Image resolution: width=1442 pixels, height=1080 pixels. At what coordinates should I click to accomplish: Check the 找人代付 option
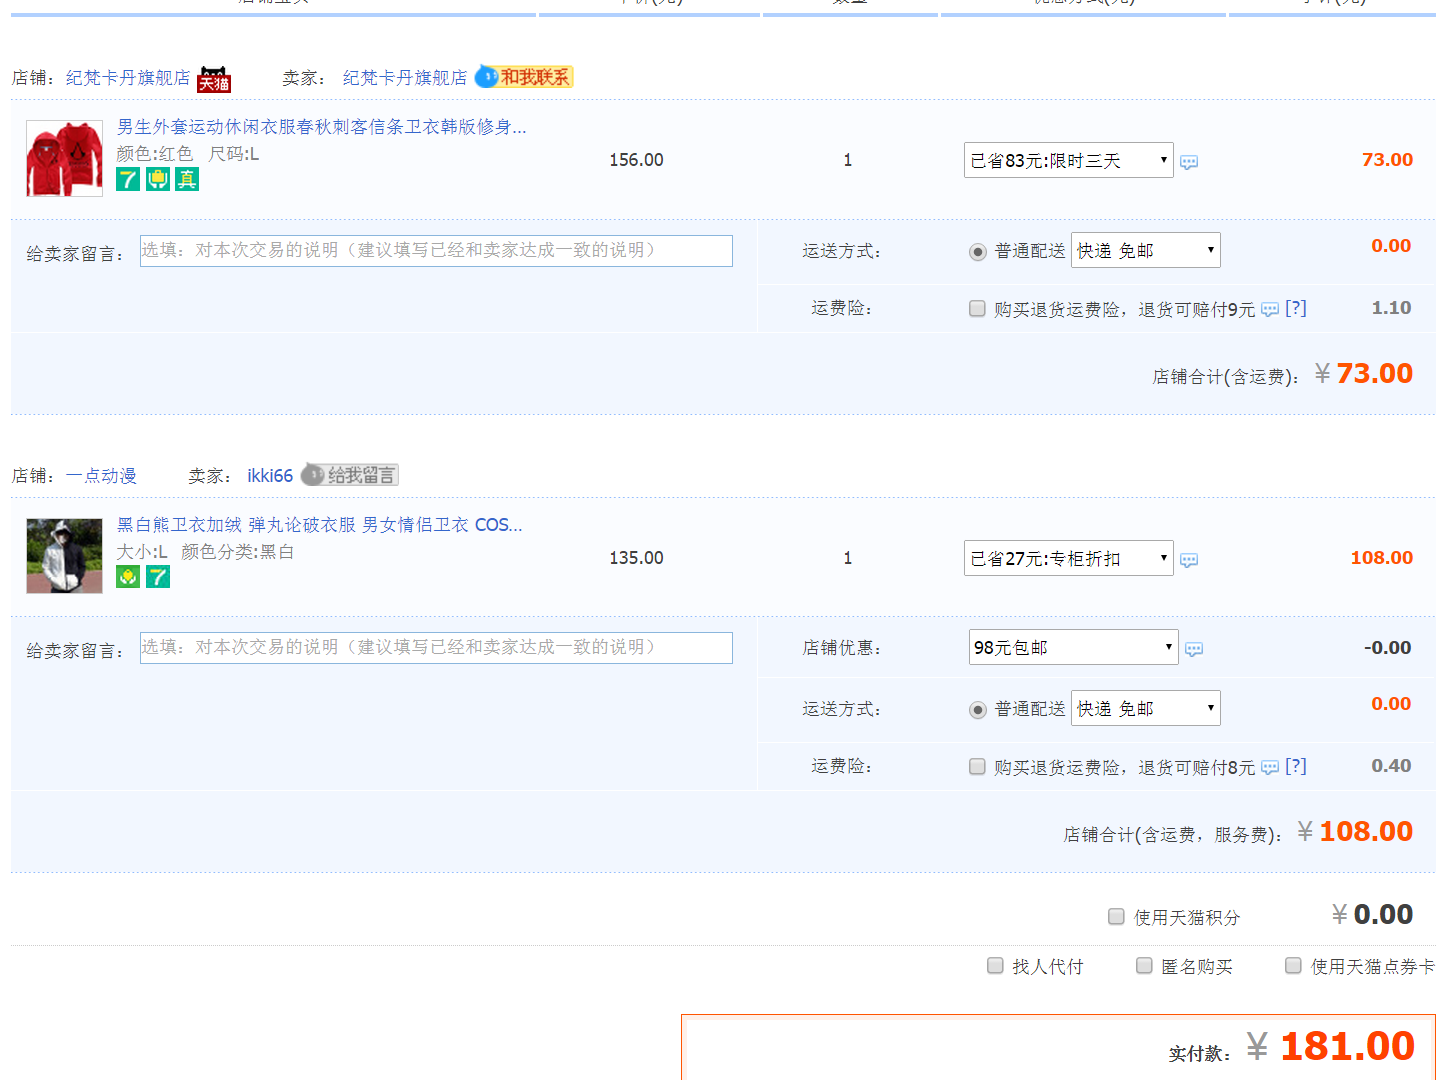[995, 966]
